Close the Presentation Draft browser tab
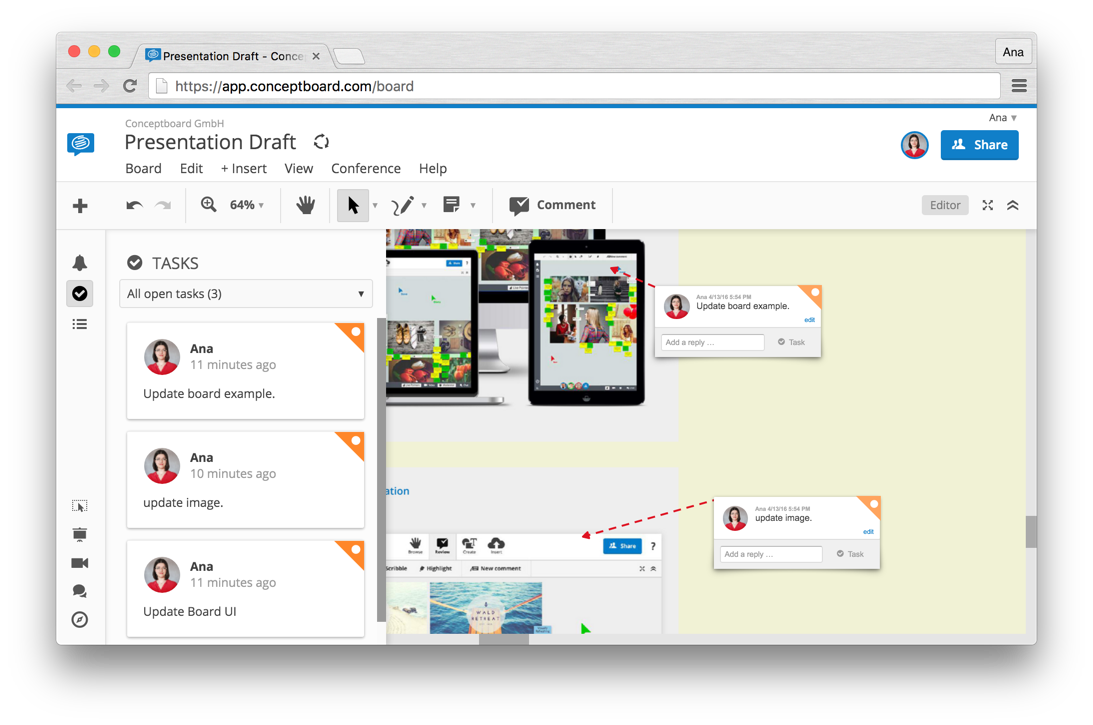 pyautogui.click(x=316, y=56)
